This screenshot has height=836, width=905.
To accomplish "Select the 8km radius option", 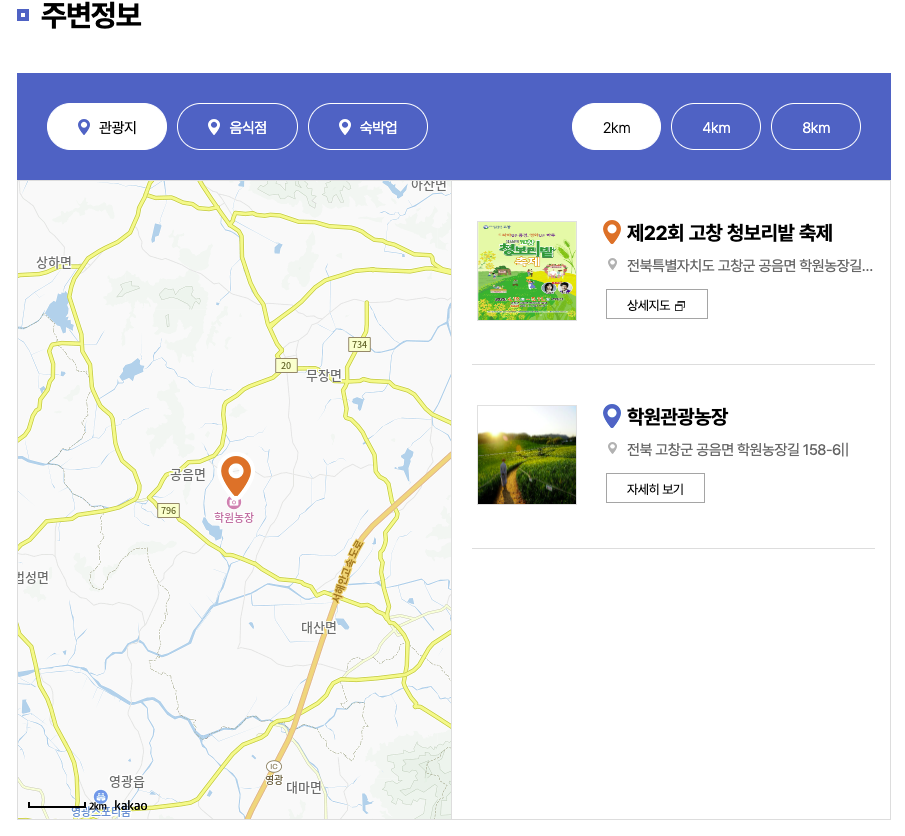I will [x=816, y=126].
